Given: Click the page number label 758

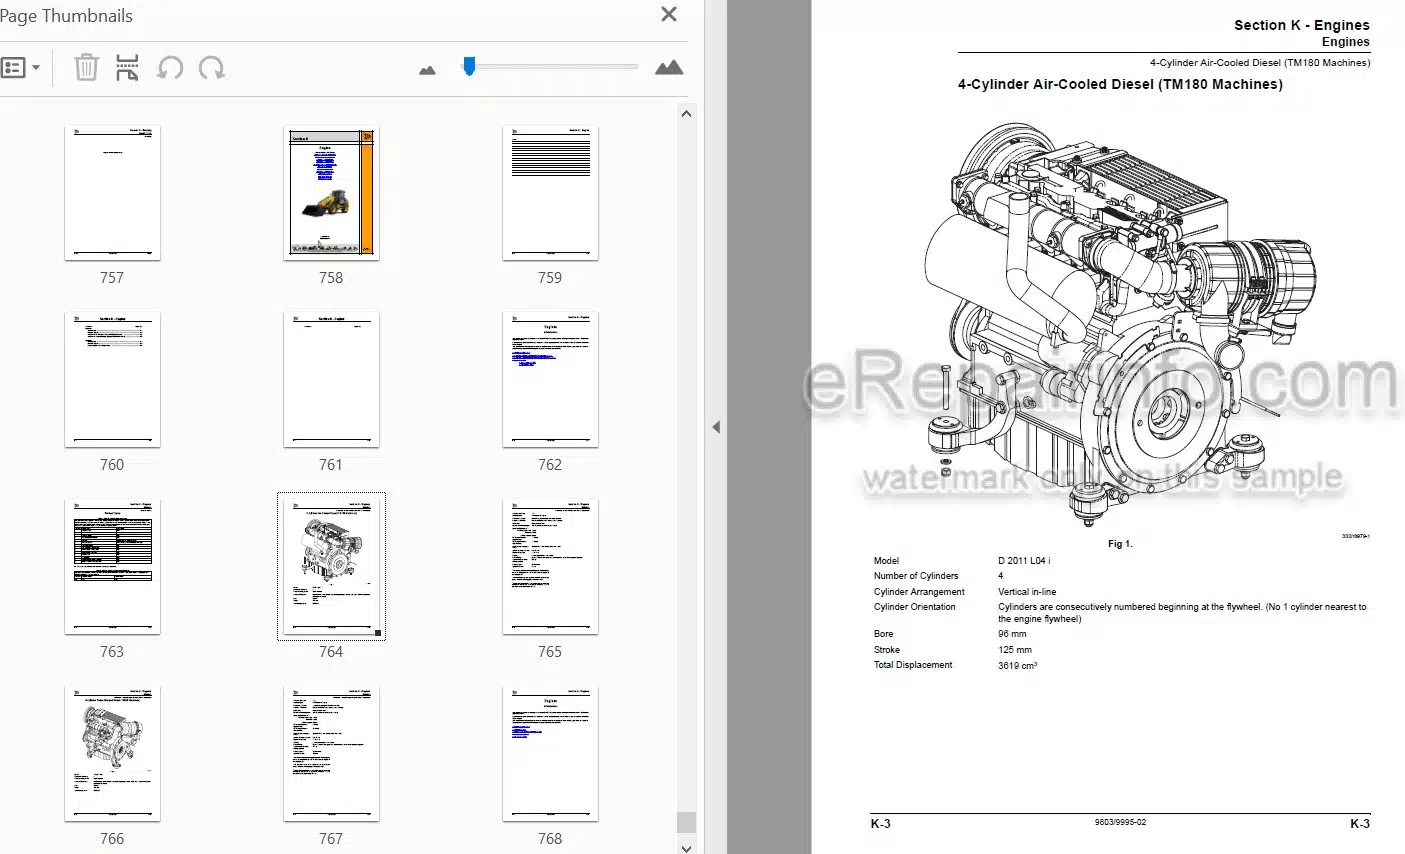Looking at the screenshot, I should point(331,278).
